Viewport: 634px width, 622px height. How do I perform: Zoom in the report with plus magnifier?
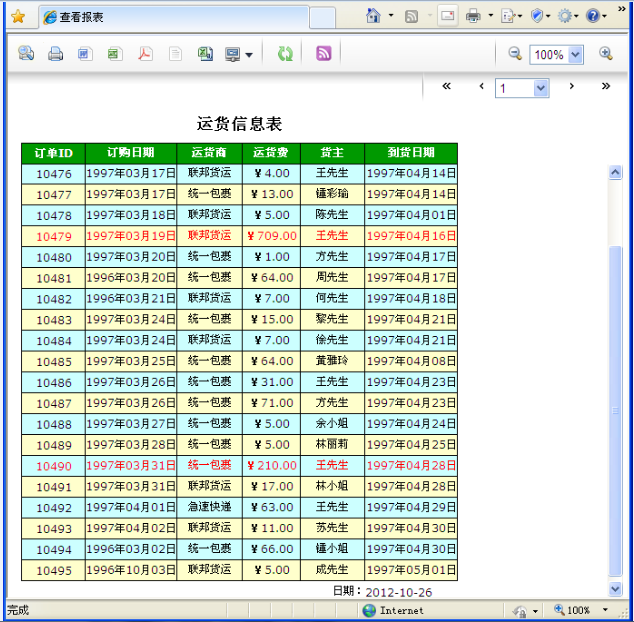606,53
